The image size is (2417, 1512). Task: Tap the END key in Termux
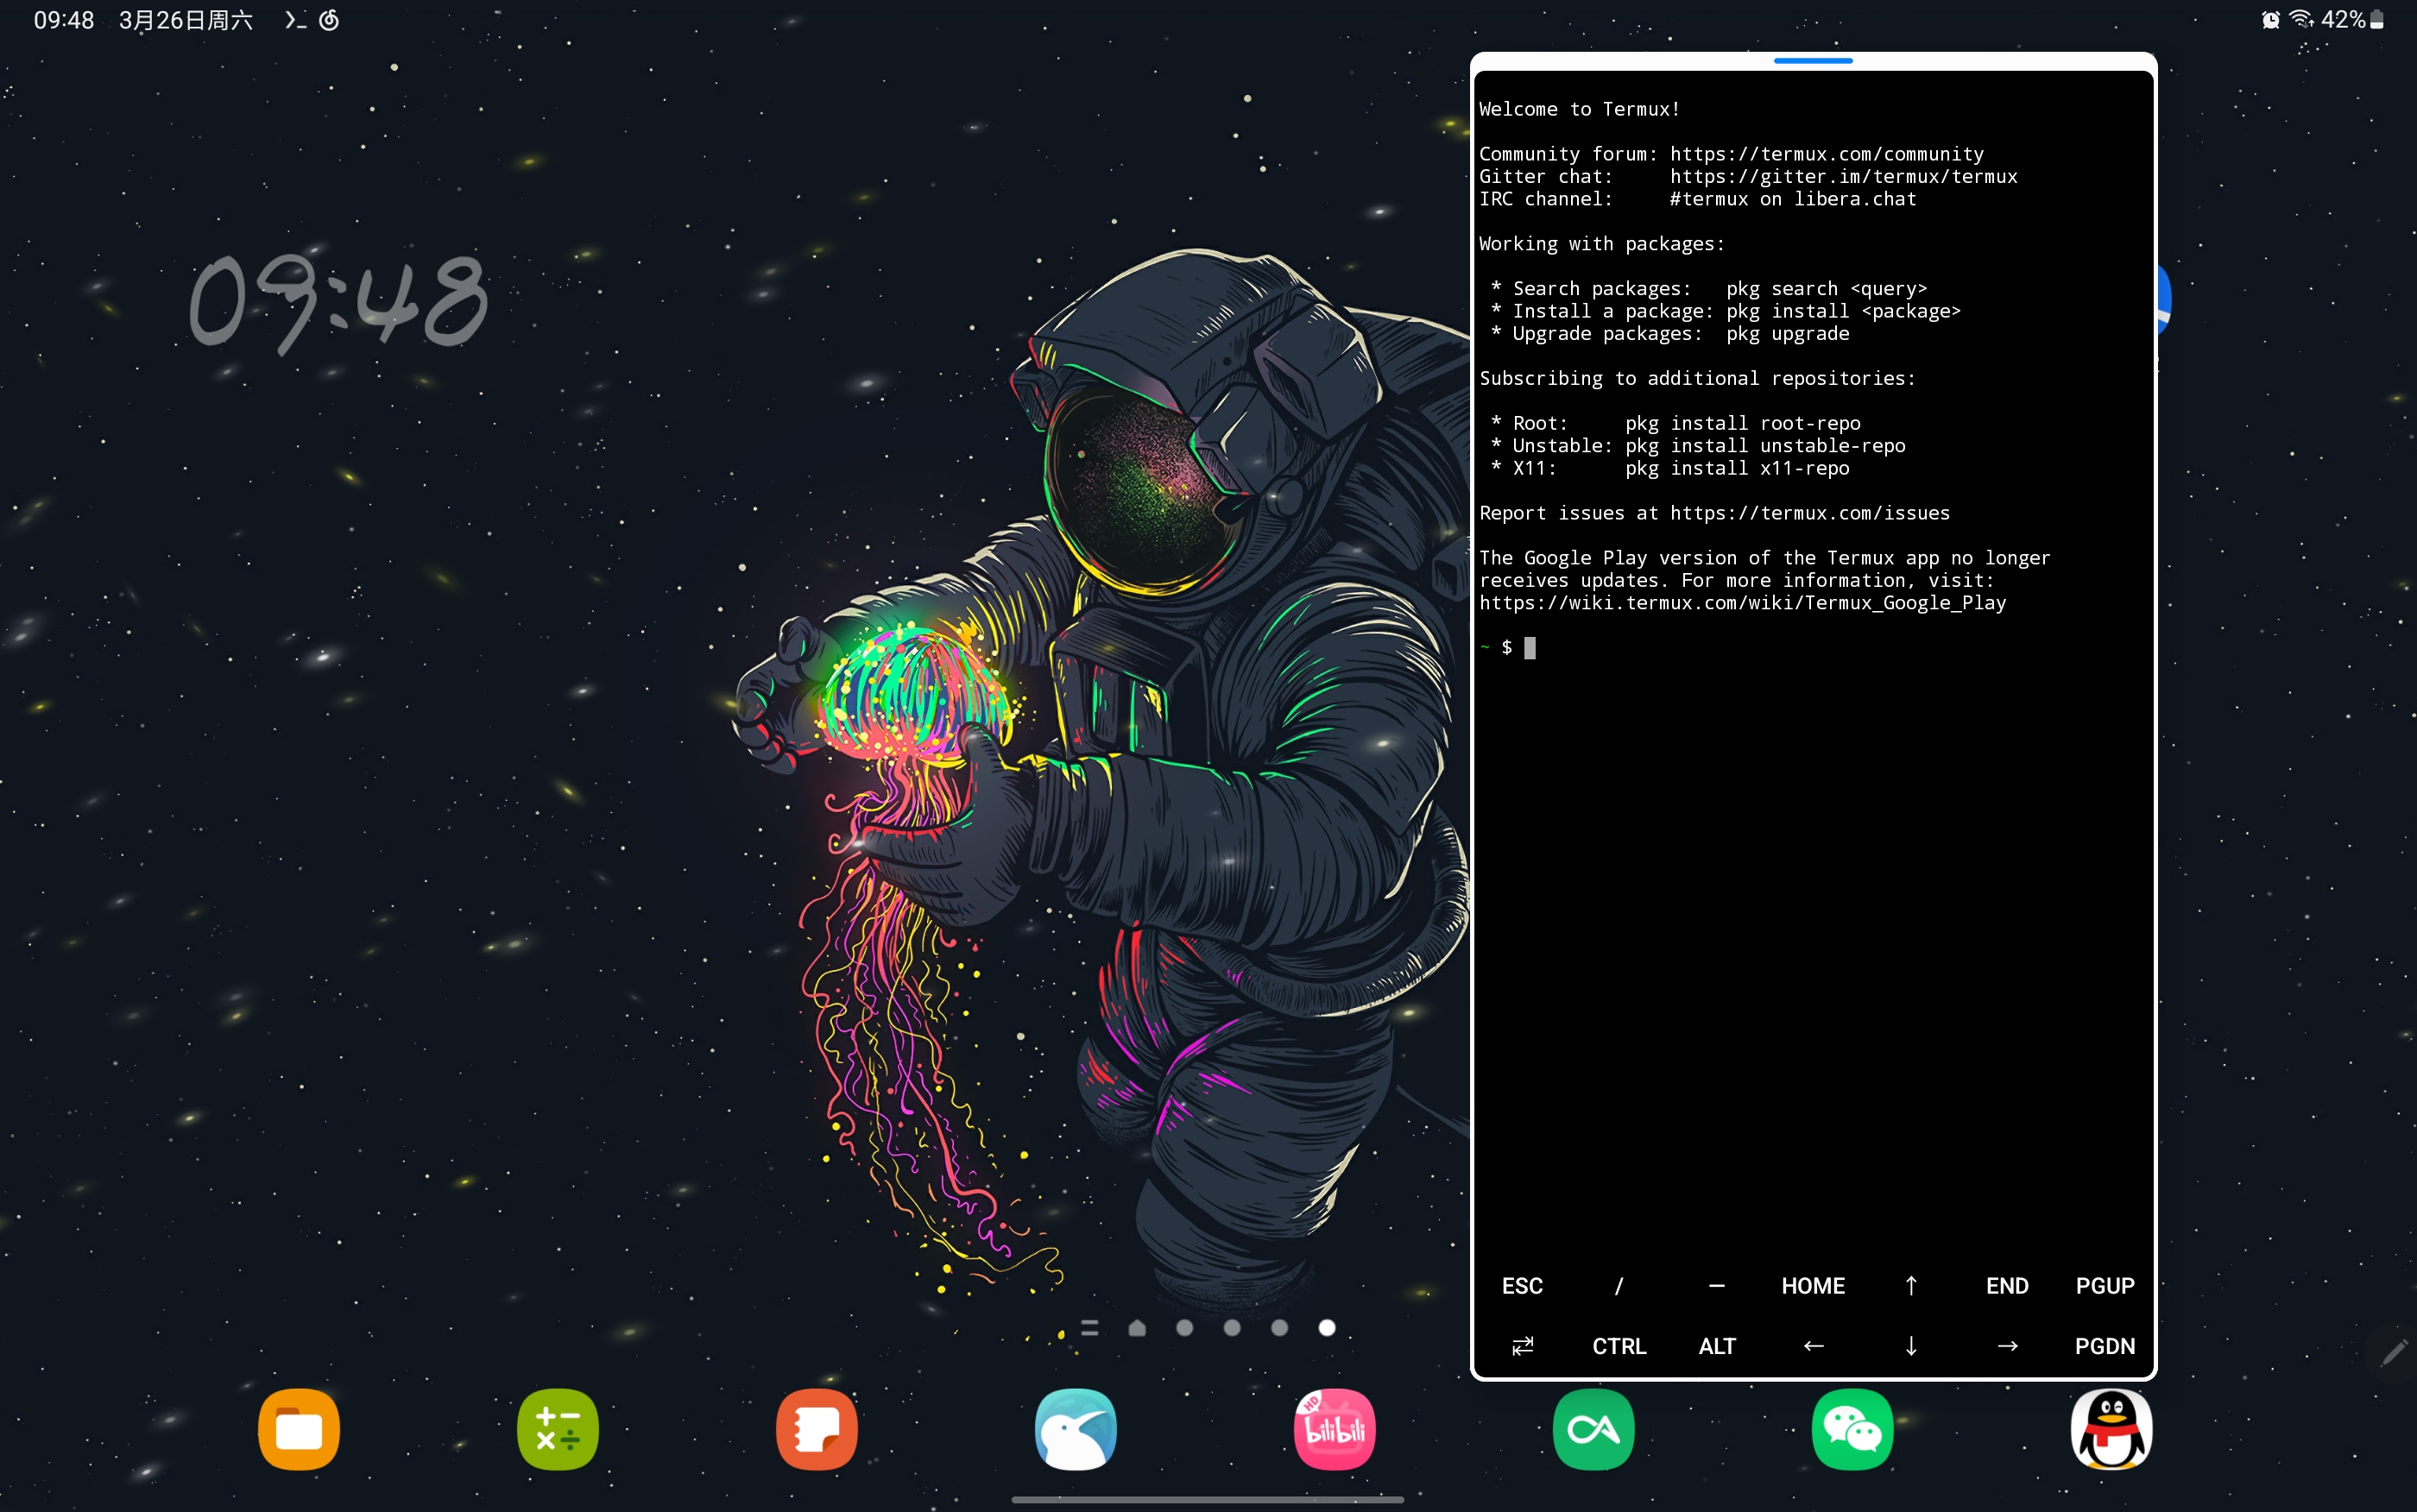pyautogui.click(x=2007, y=1286)
